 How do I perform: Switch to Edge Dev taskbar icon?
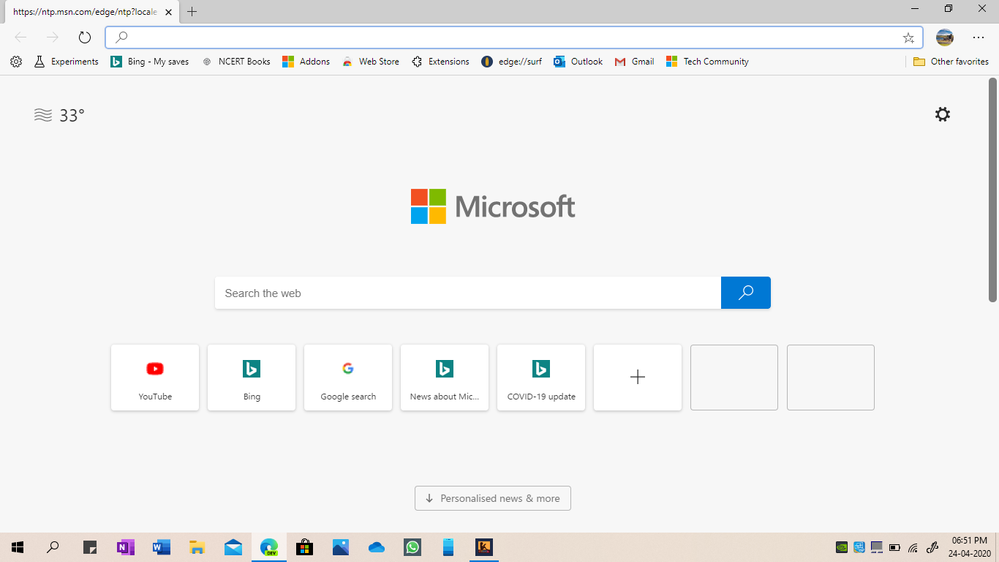pyautogui.click(x=269, y=547)
